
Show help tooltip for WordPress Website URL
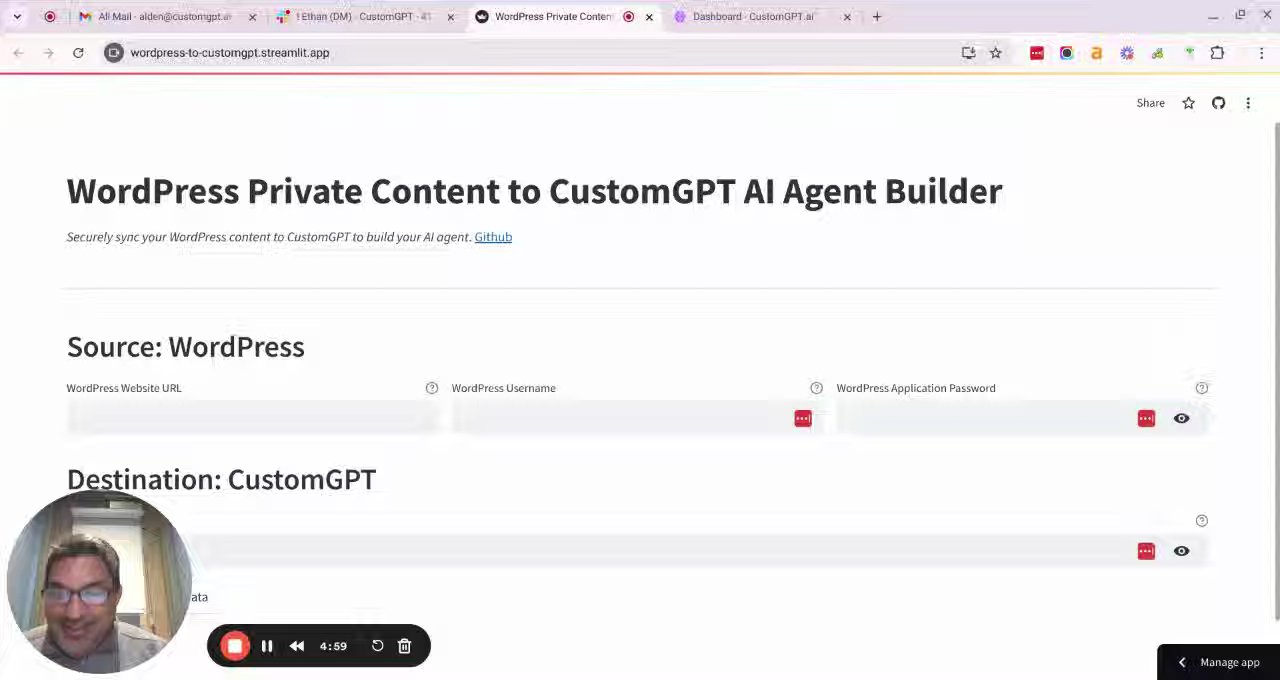432,388
